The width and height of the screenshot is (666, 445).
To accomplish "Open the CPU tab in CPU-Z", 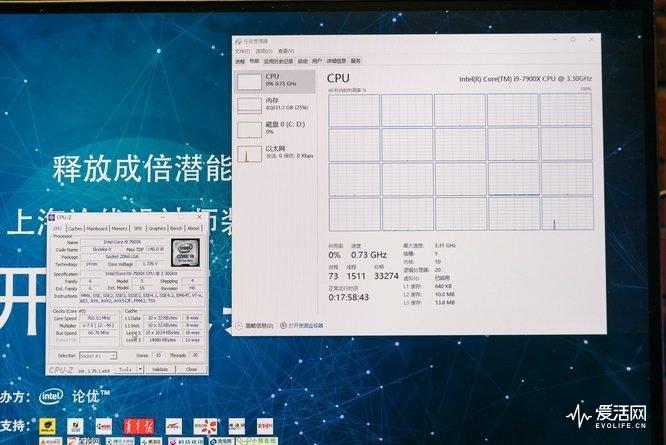I will click(57, 228).
